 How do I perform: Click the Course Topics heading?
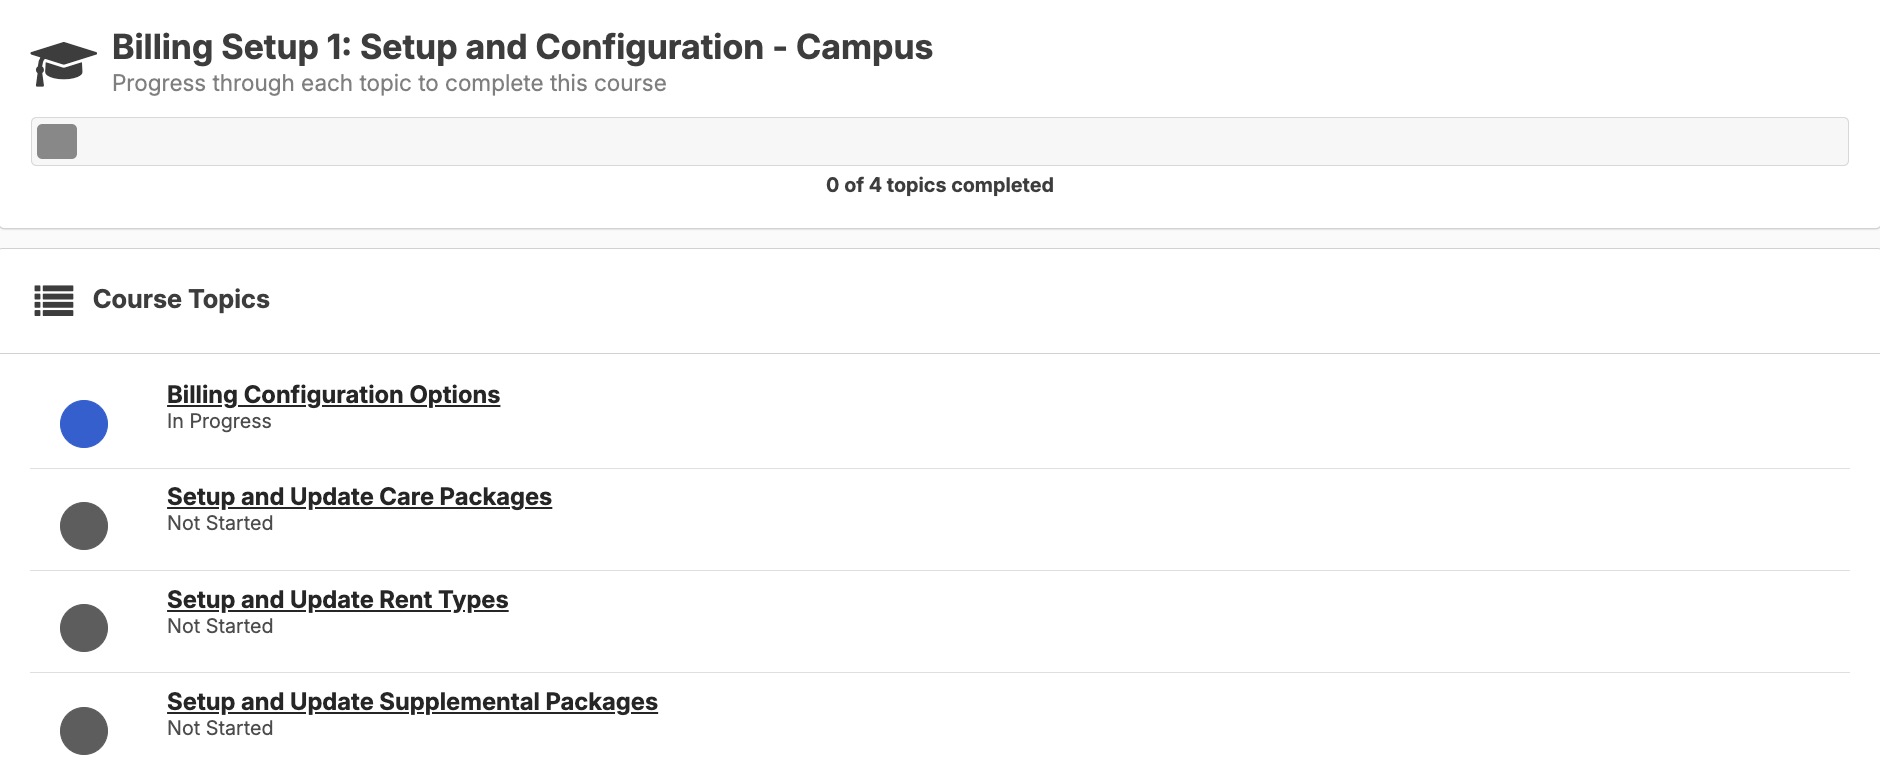(x=181, y=299)
